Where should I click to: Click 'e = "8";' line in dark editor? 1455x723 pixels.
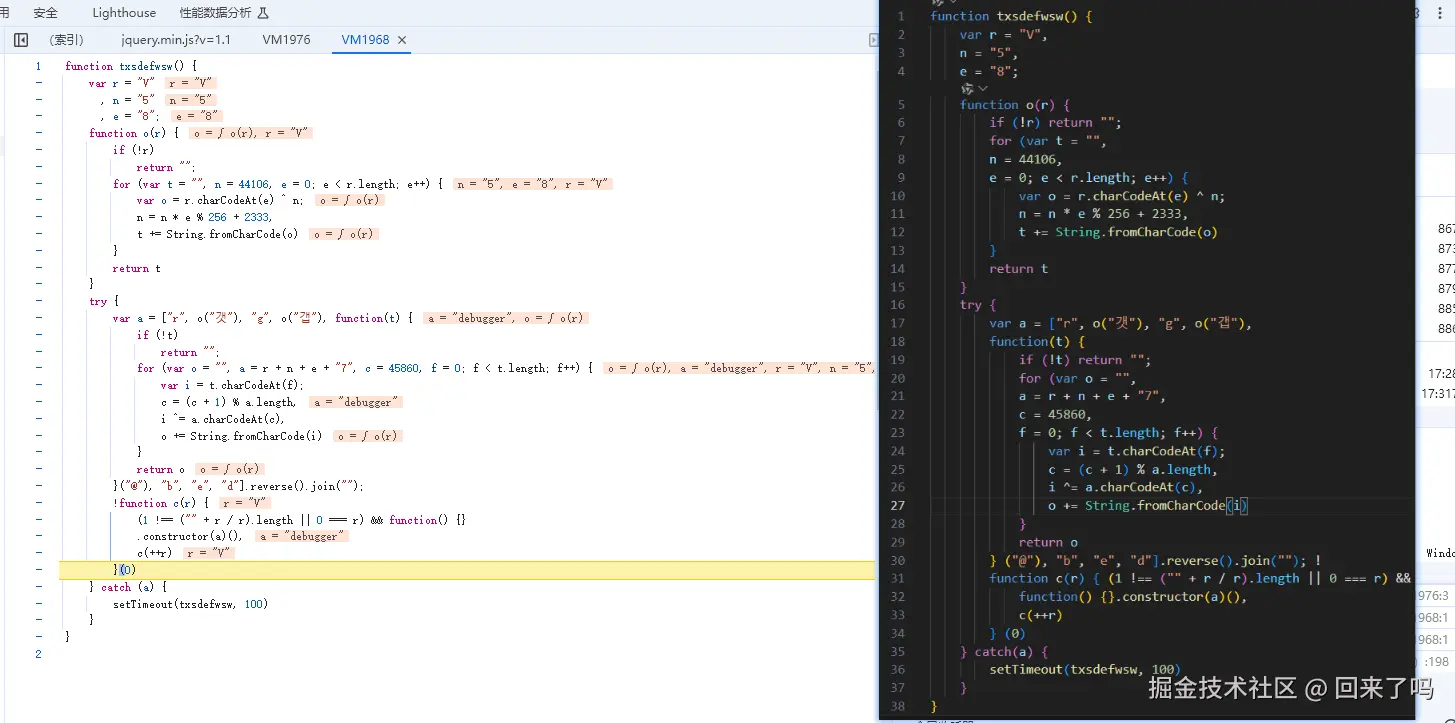[988, 71]
